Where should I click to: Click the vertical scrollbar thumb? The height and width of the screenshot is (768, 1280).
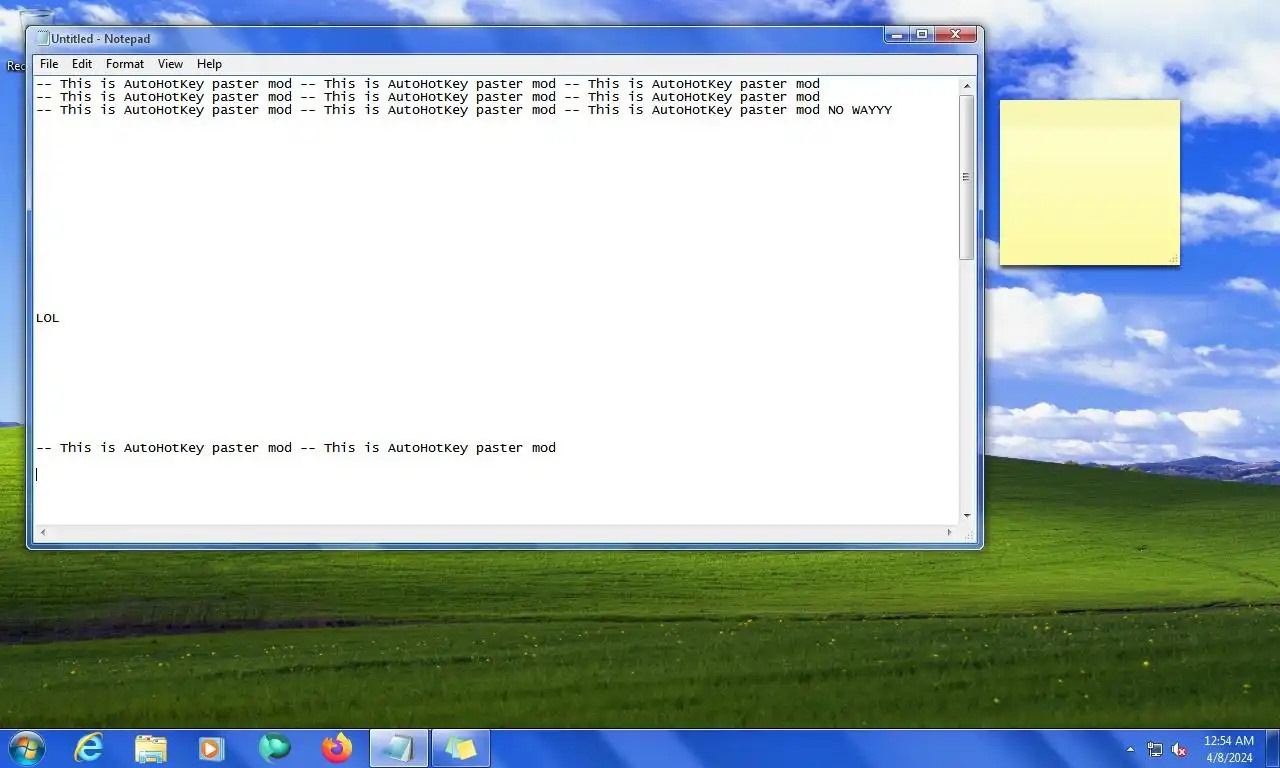coord(967,177)
